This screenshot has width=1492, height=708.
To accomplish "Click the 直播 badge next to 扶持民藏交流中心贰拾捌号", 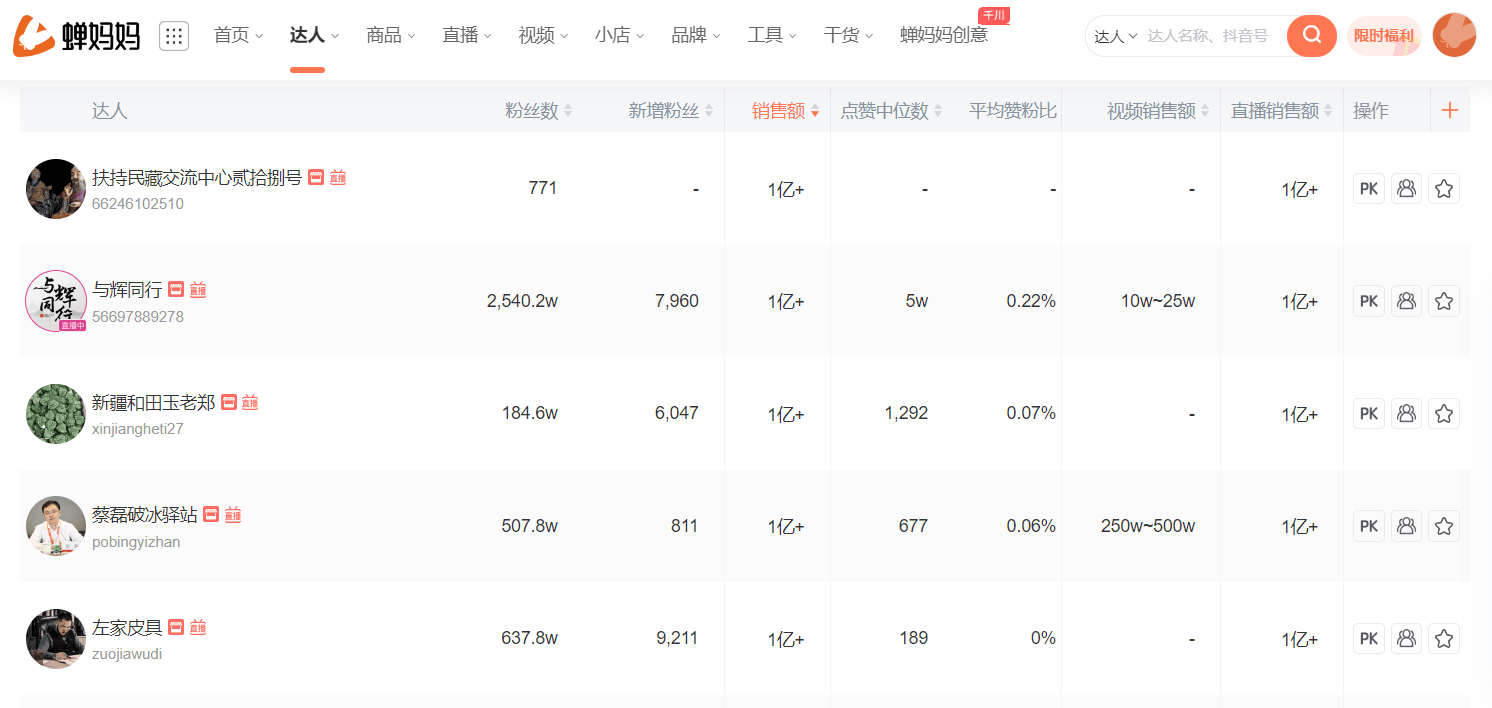I will click(338, 177).
